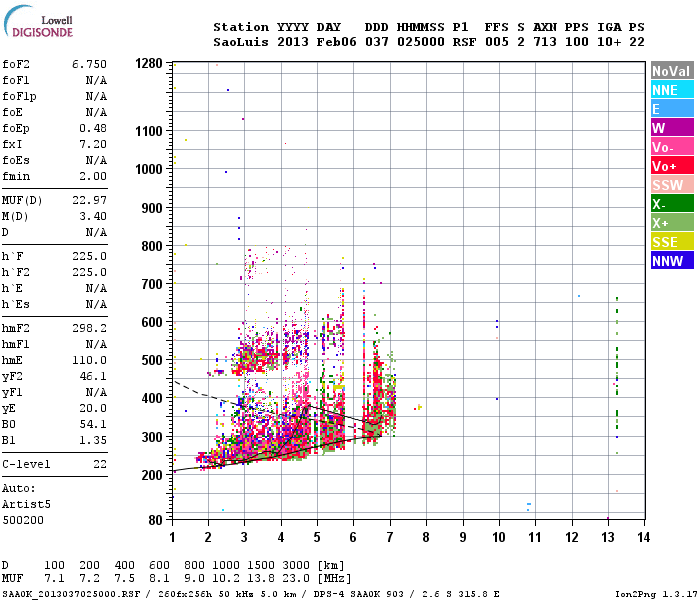Click the SAA0K_2013037025000.RSF file name
The width and height of the screenshot is (700, 600).
click(71, 594)
